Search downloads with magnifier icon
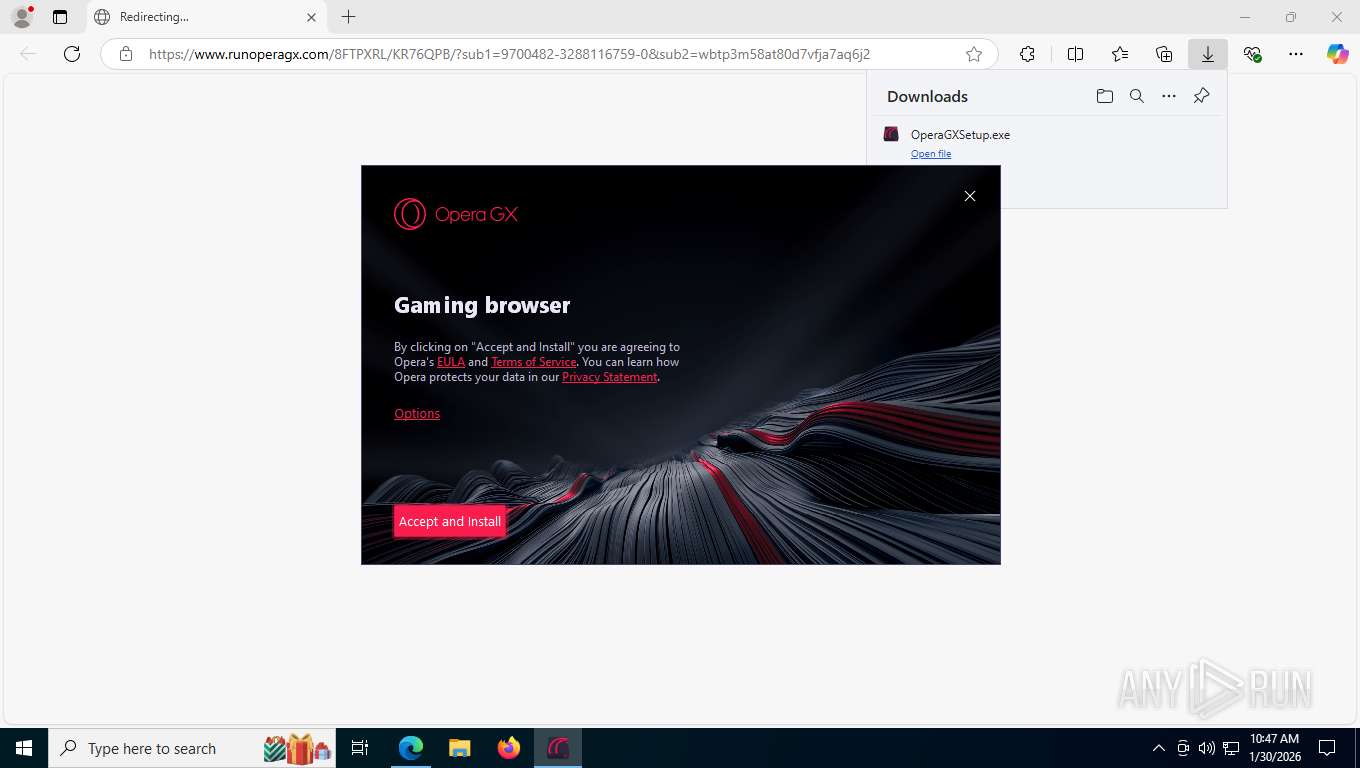This screenshot has height=768, width=1360. click(x=1136, y=96)
